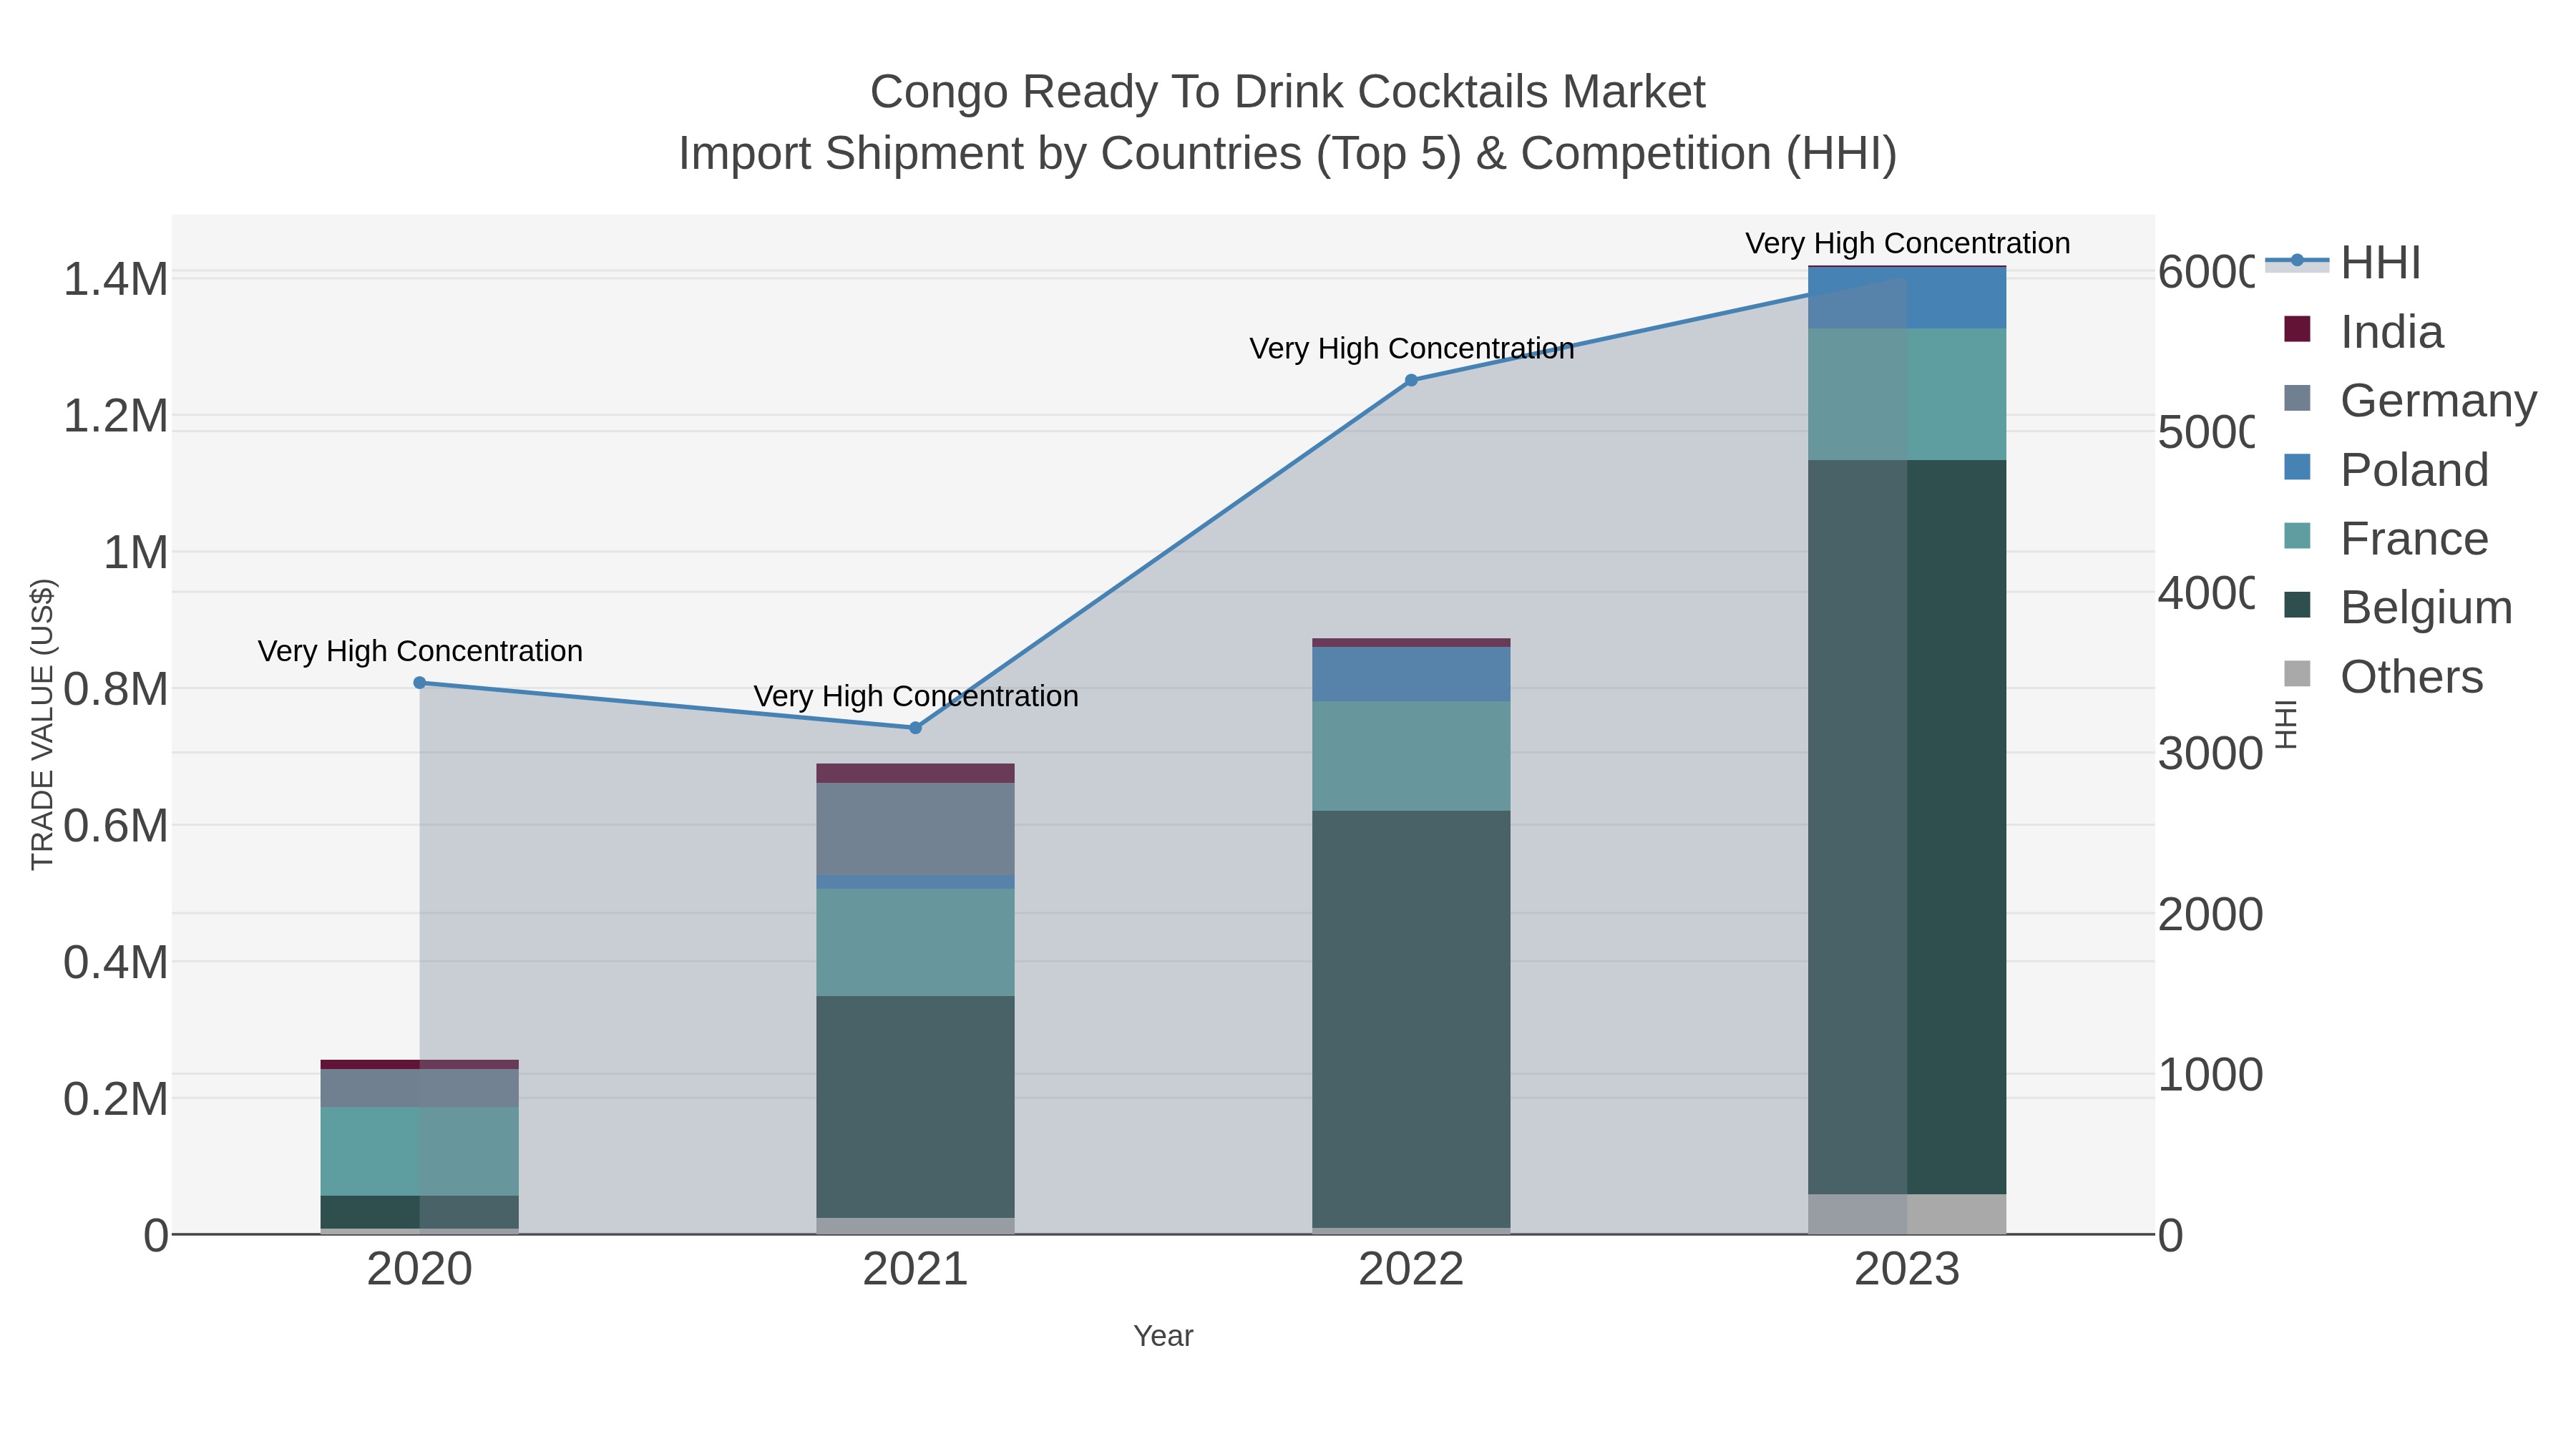This screenshot has width=2576, height=1449.
Task: Click 'Very High Concentration' annotation above 2023
Action: (x=1908, y=243)
